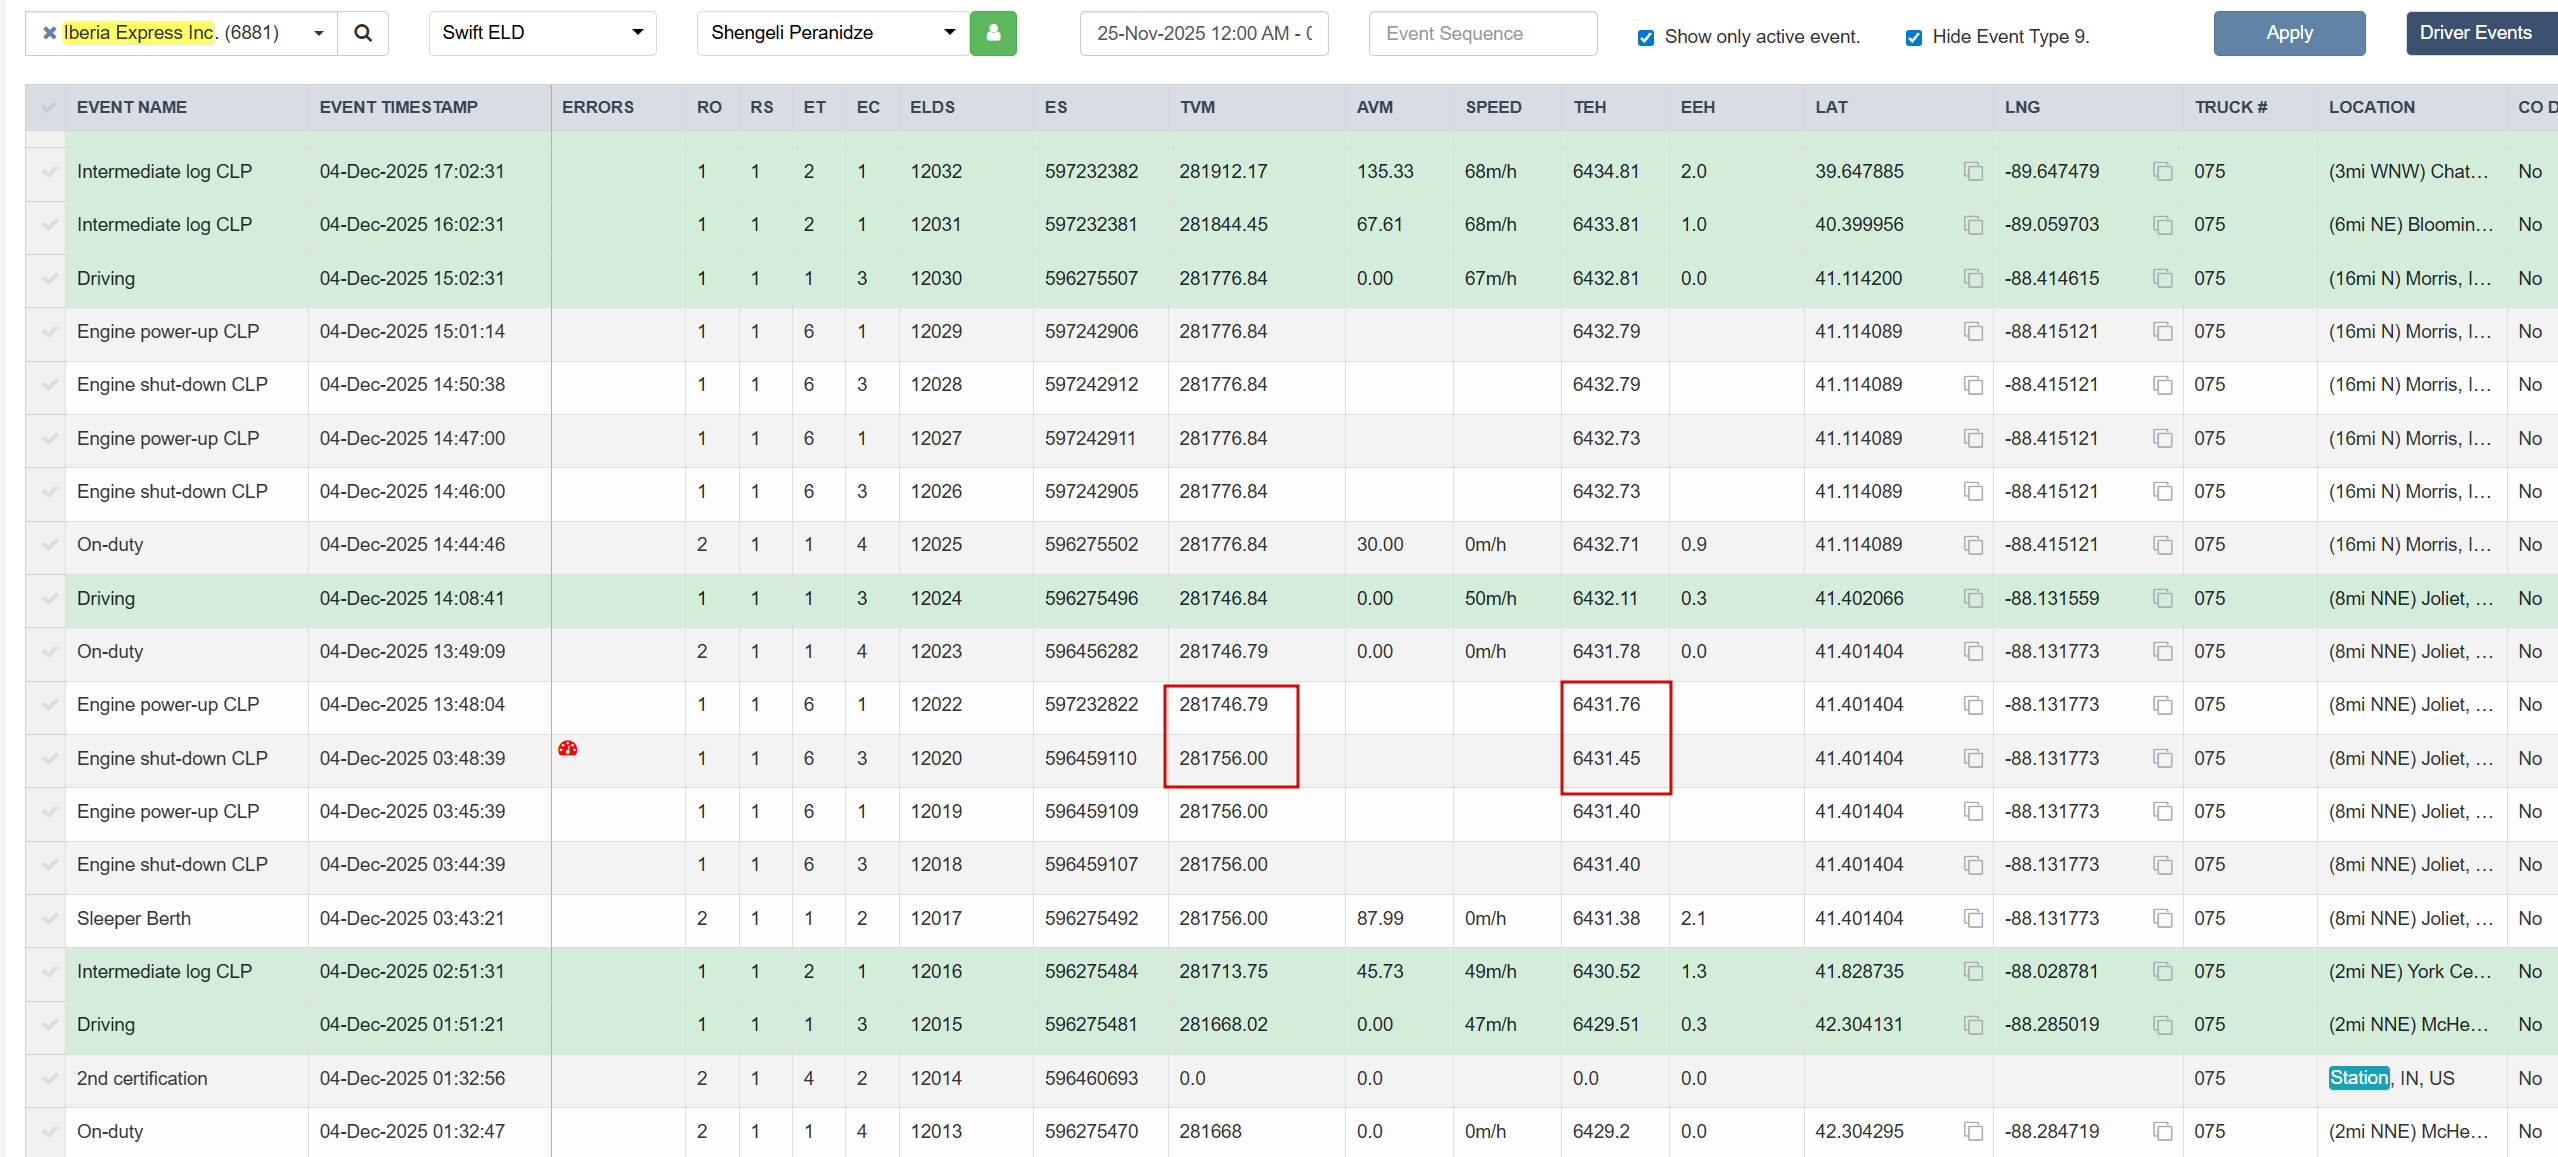
Task: Remove Iberia Express Inc. selection with X
Action: click(x=49, y=33)
